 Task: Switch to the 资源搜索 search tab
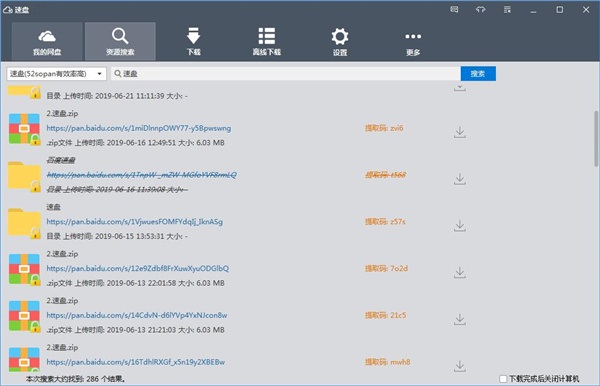(120, 41)
